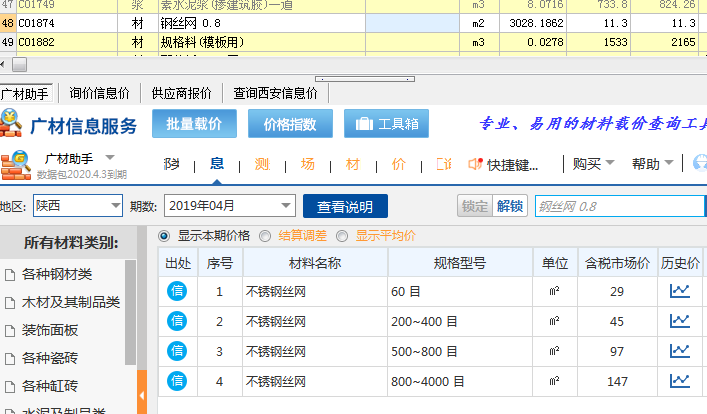Select the orange 价 tab
This screenshot has width=707, height=414.
pyautogui.click(x=399, y=164)
